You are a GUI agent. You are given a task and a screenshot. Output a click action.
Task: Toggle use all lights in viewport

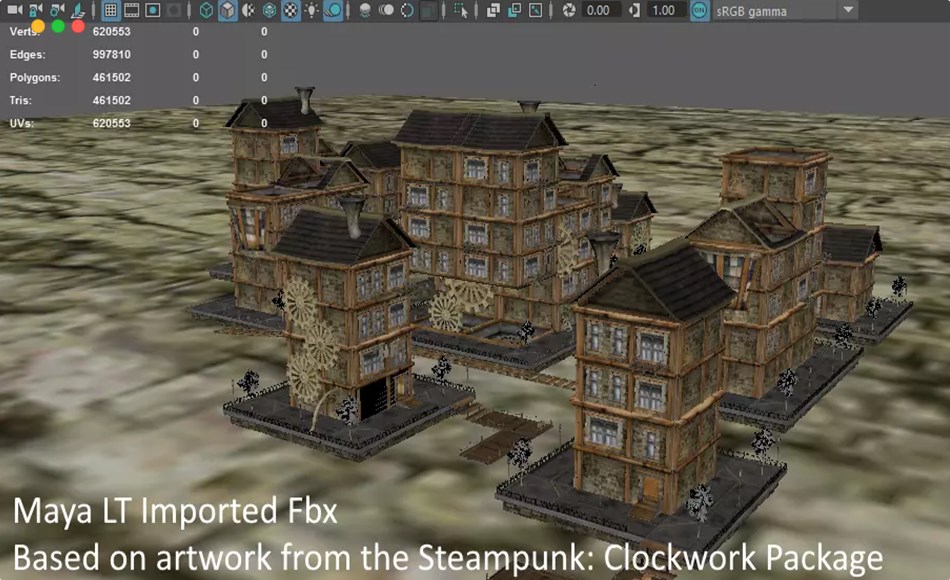[310, 9]
